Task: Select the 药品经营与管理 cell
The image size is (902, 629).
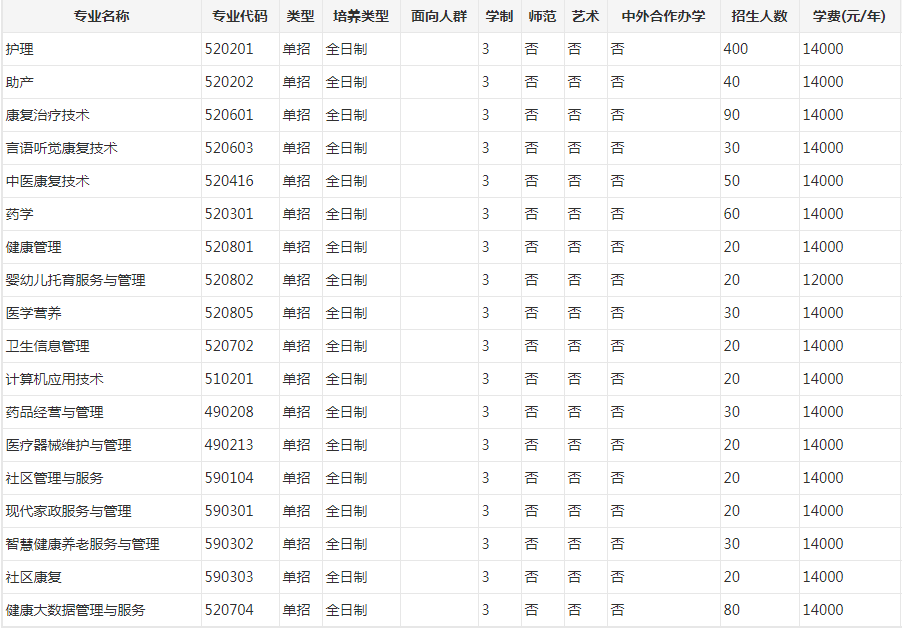Action: coord(101,412)
